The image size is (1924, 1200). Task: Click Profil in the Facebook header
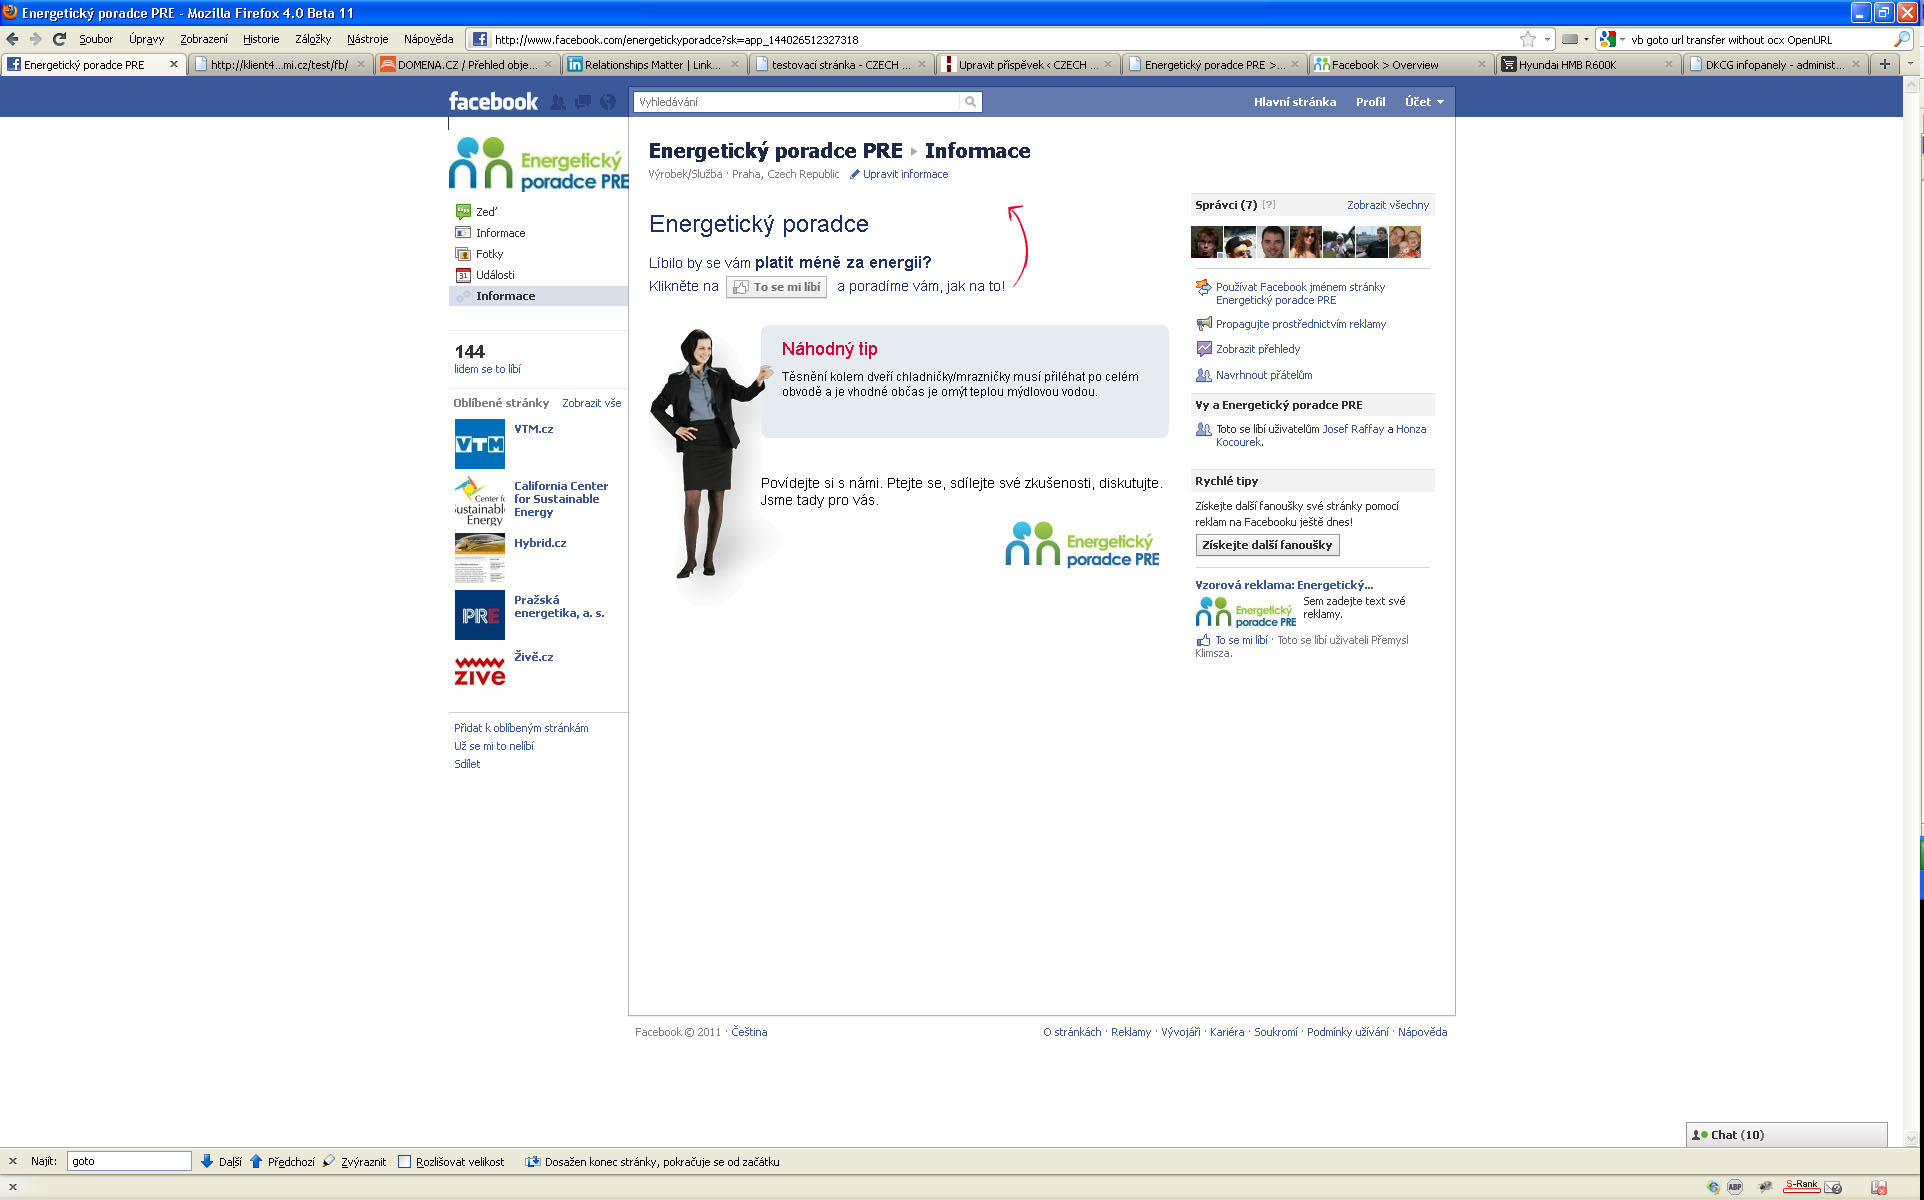coord(1370,102)
